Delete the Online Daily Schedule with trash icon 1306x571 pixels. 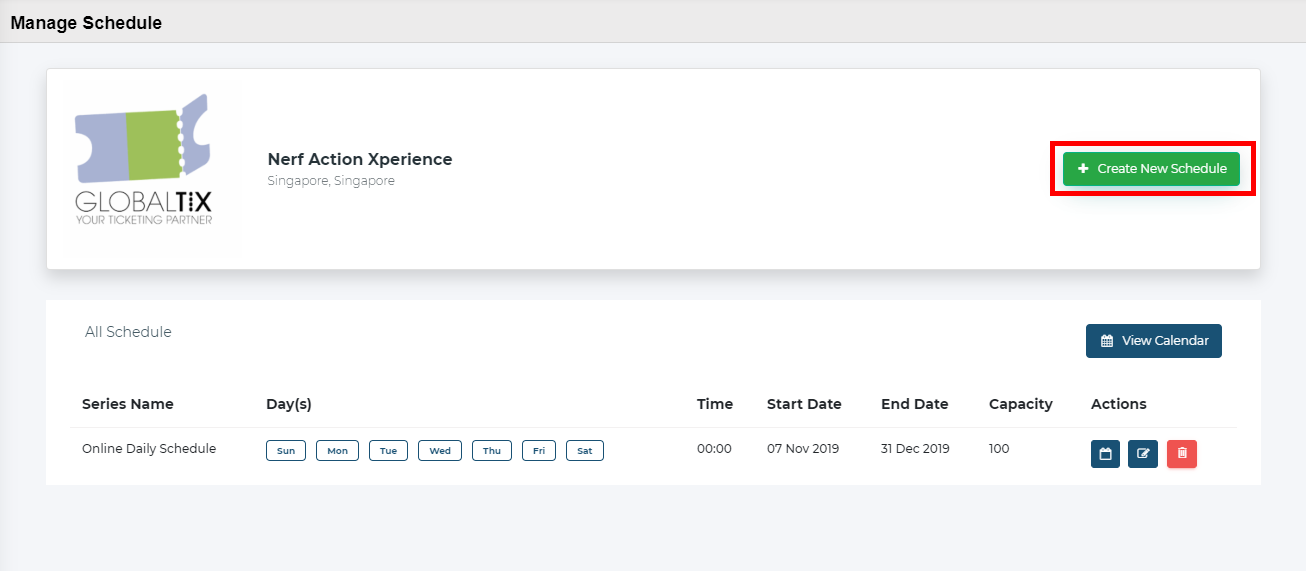[x=1182, y=454]
